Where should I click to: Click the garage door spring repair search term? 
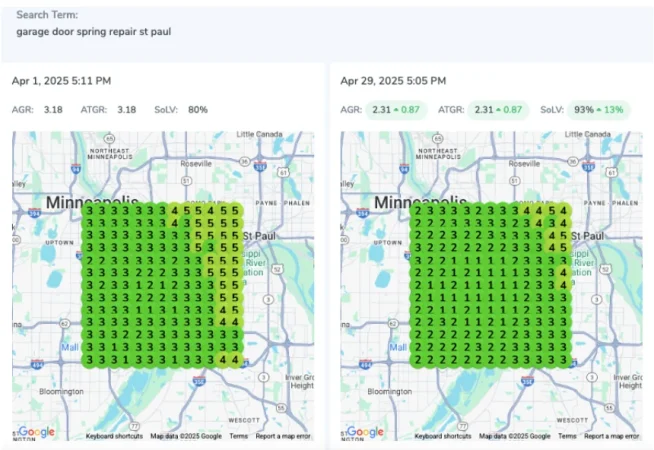(x=94, y=31)
